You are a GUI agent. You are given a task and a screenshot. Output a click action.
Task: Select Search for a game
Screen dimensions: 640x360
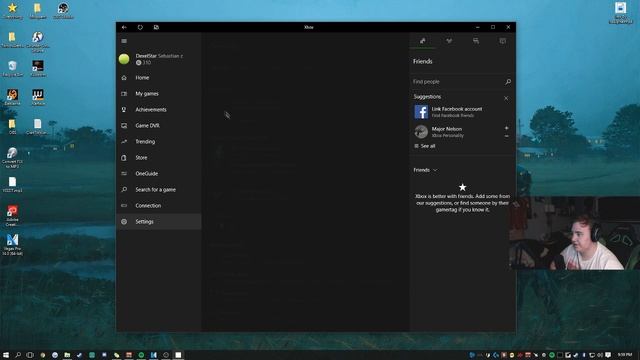point(159,189)
